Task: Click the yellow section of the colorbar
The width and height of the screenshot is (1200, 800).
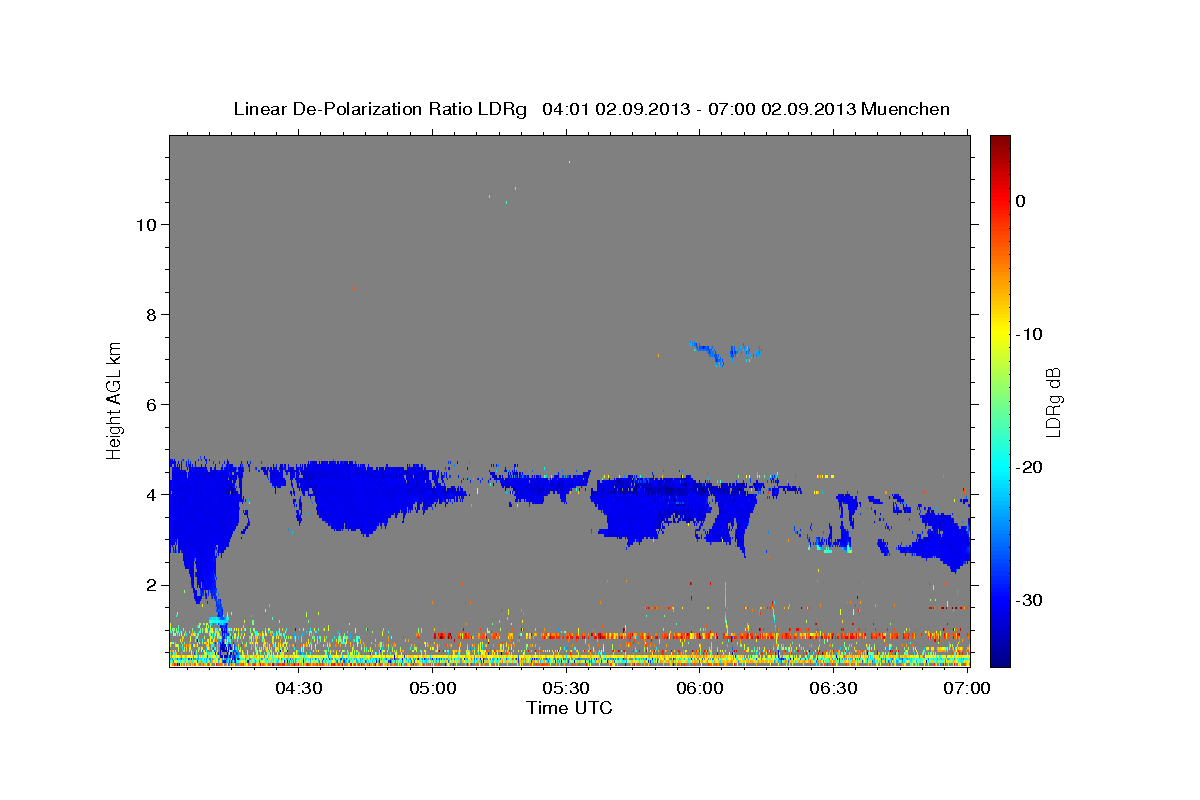Action: coord(1000,330)
